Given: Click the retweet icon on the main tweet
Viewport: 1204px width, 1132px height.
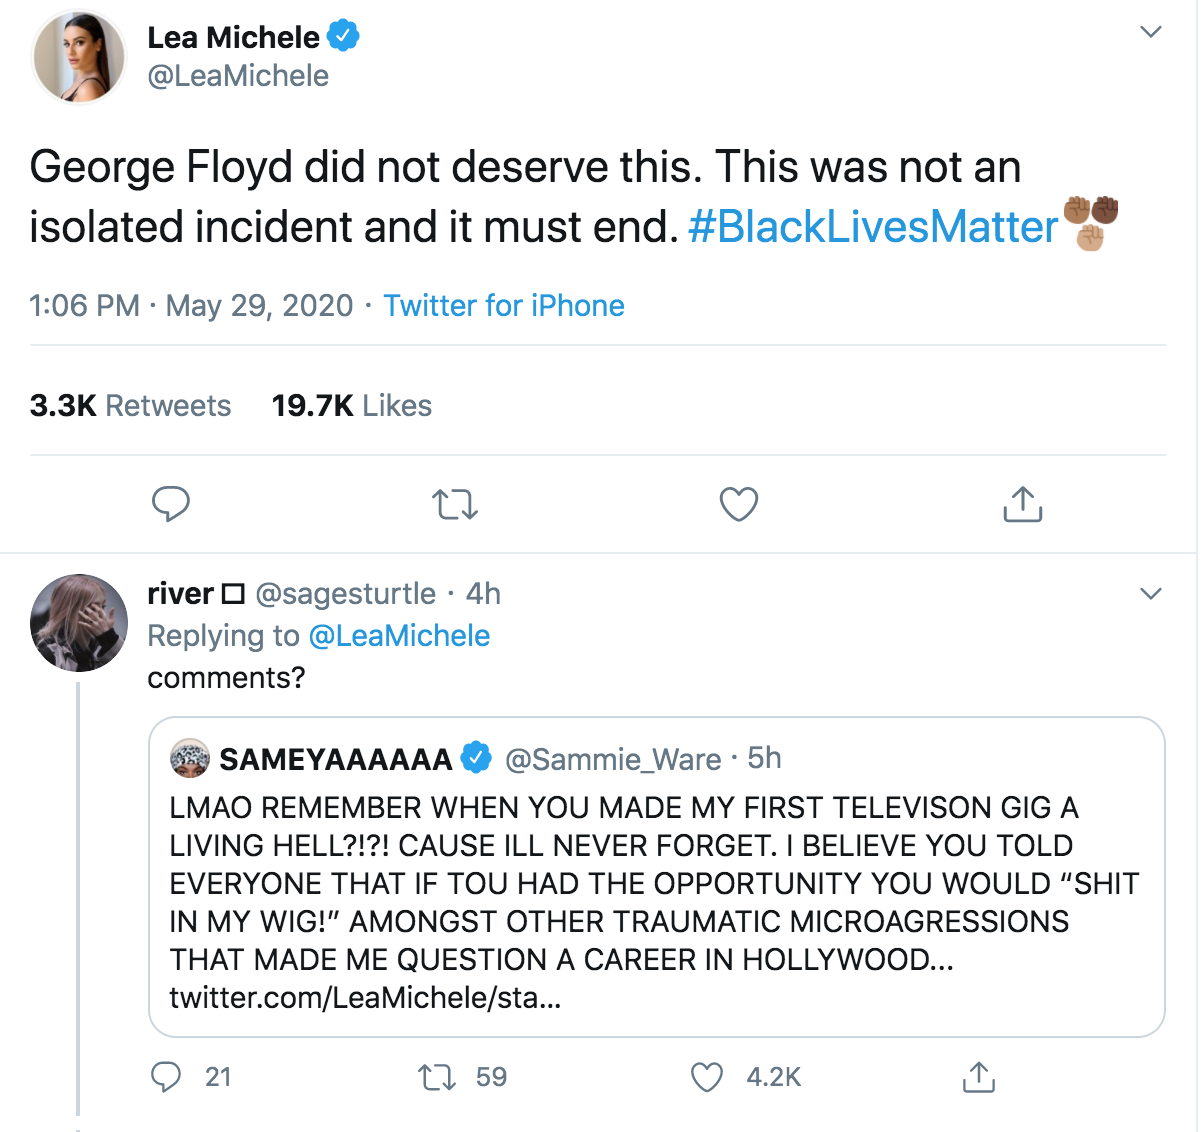Looking at the screenshot, I should (455, 505).
